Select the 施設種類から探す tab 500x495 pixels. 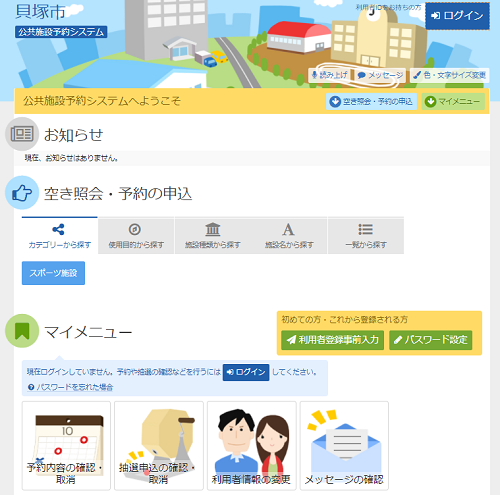tap(213, 235)
